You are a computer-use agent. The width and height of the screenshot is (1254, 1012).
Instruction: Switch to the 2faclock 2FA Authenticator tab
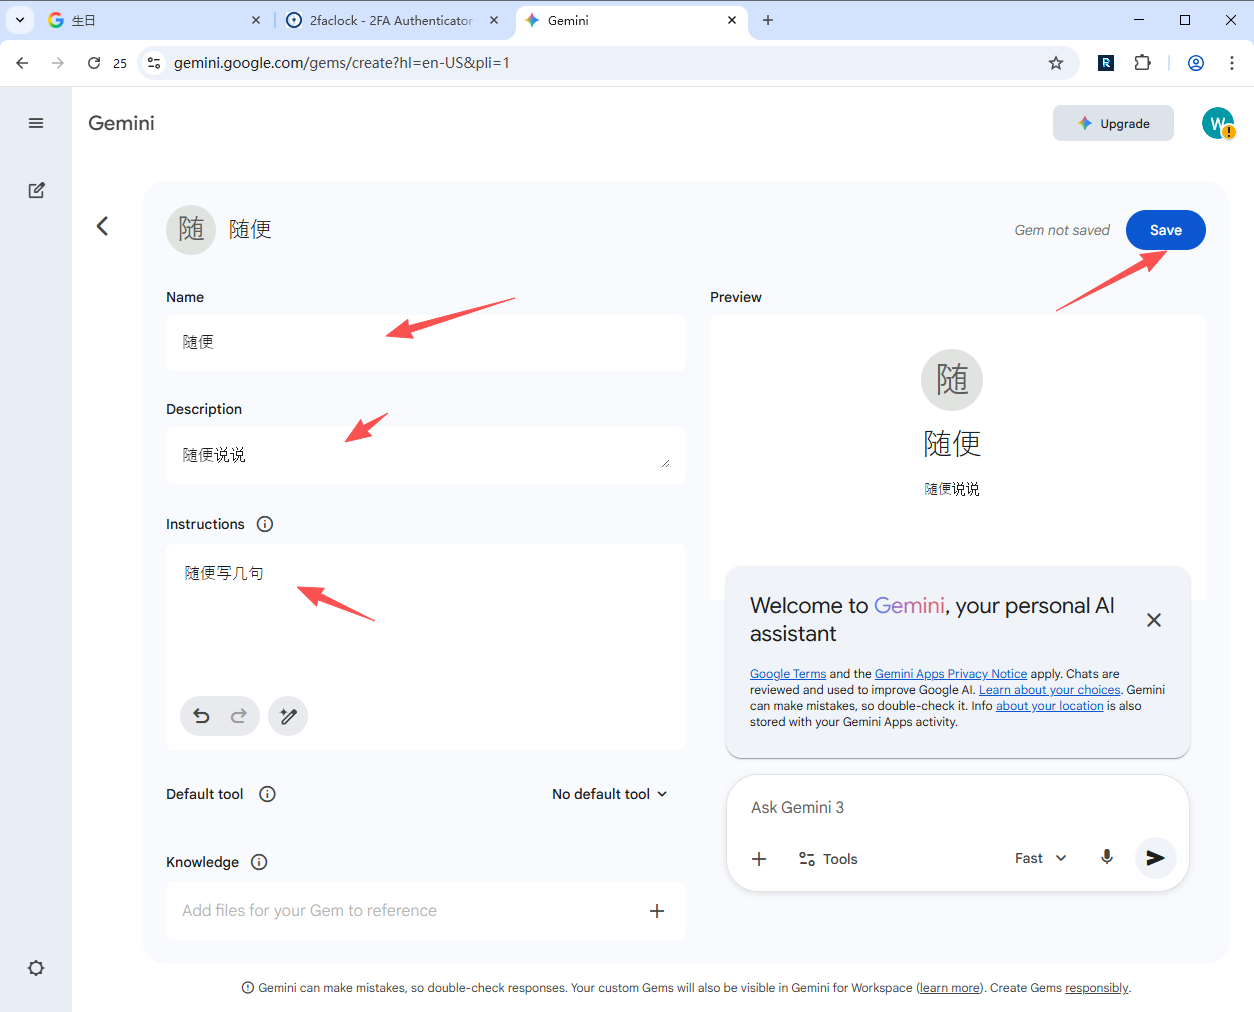pos(390,20)
